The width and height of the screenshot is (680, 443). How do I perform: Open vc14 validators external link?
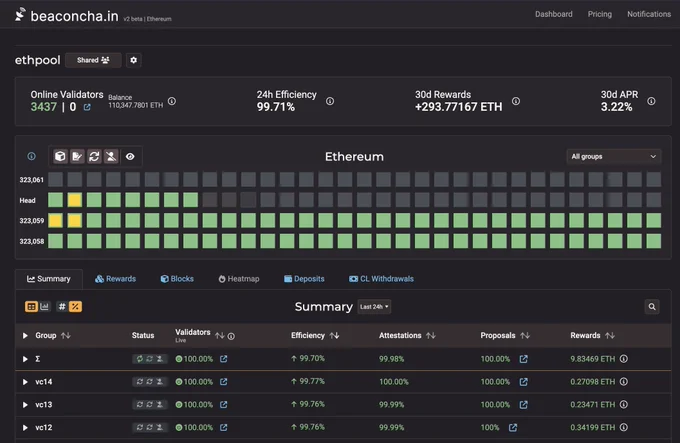(x=223, y=382)
